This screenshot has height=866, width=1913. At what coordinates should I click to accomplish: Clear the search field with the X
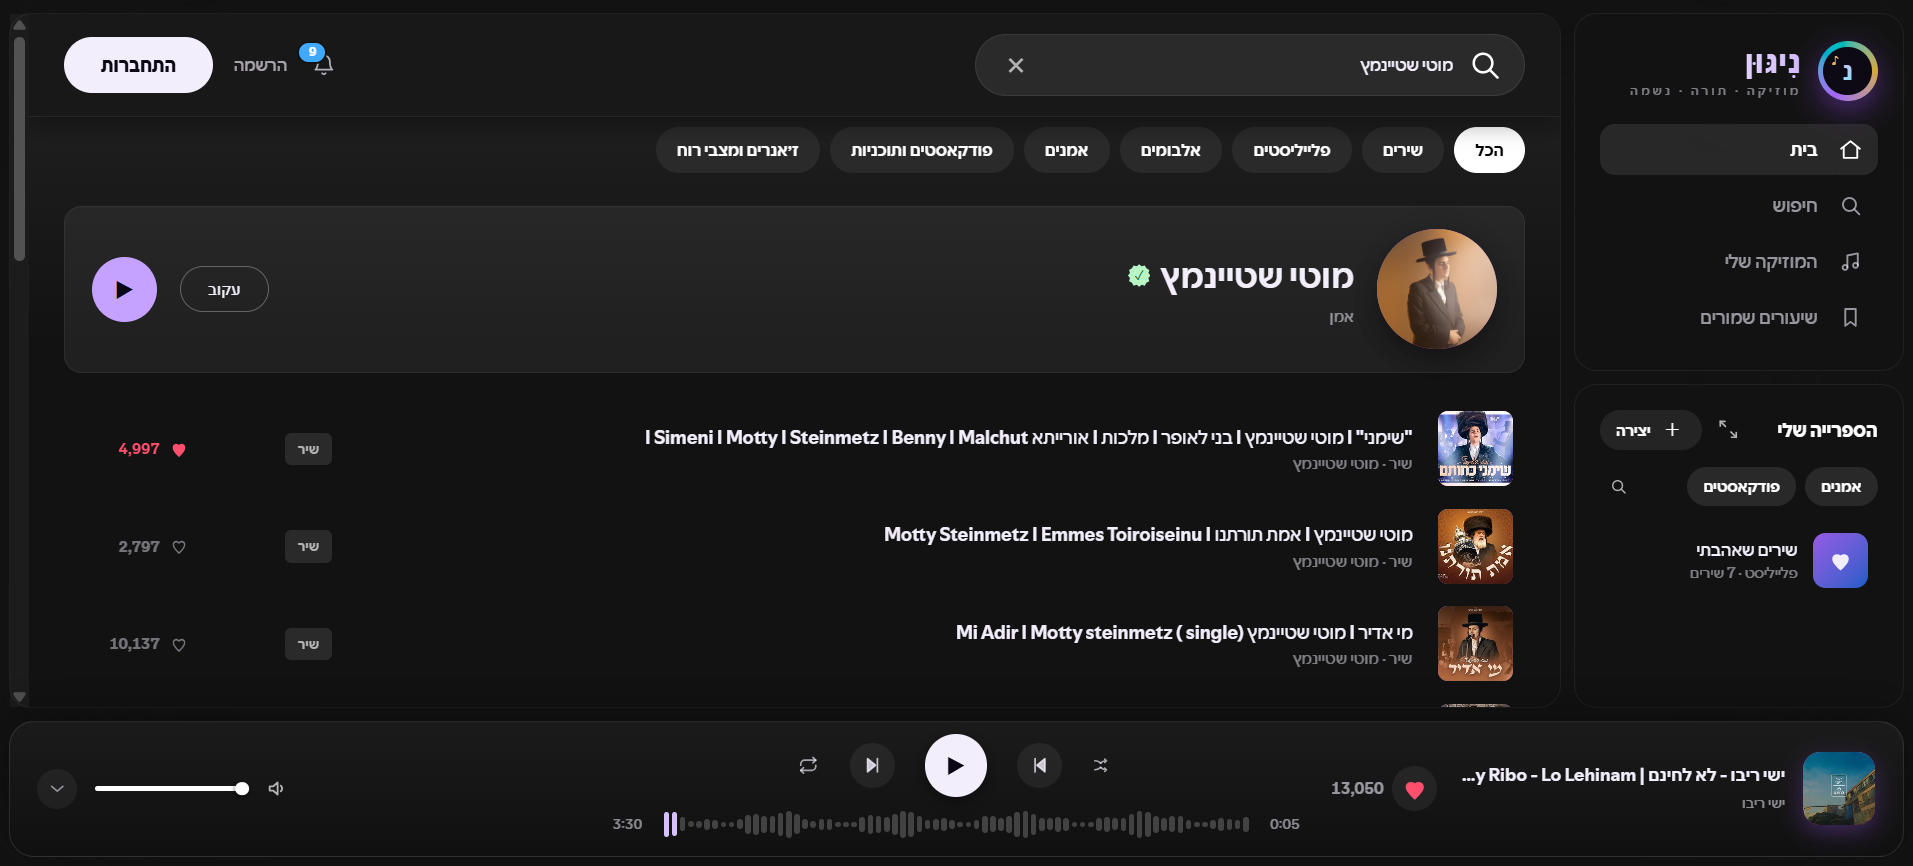click(1016, 65)
